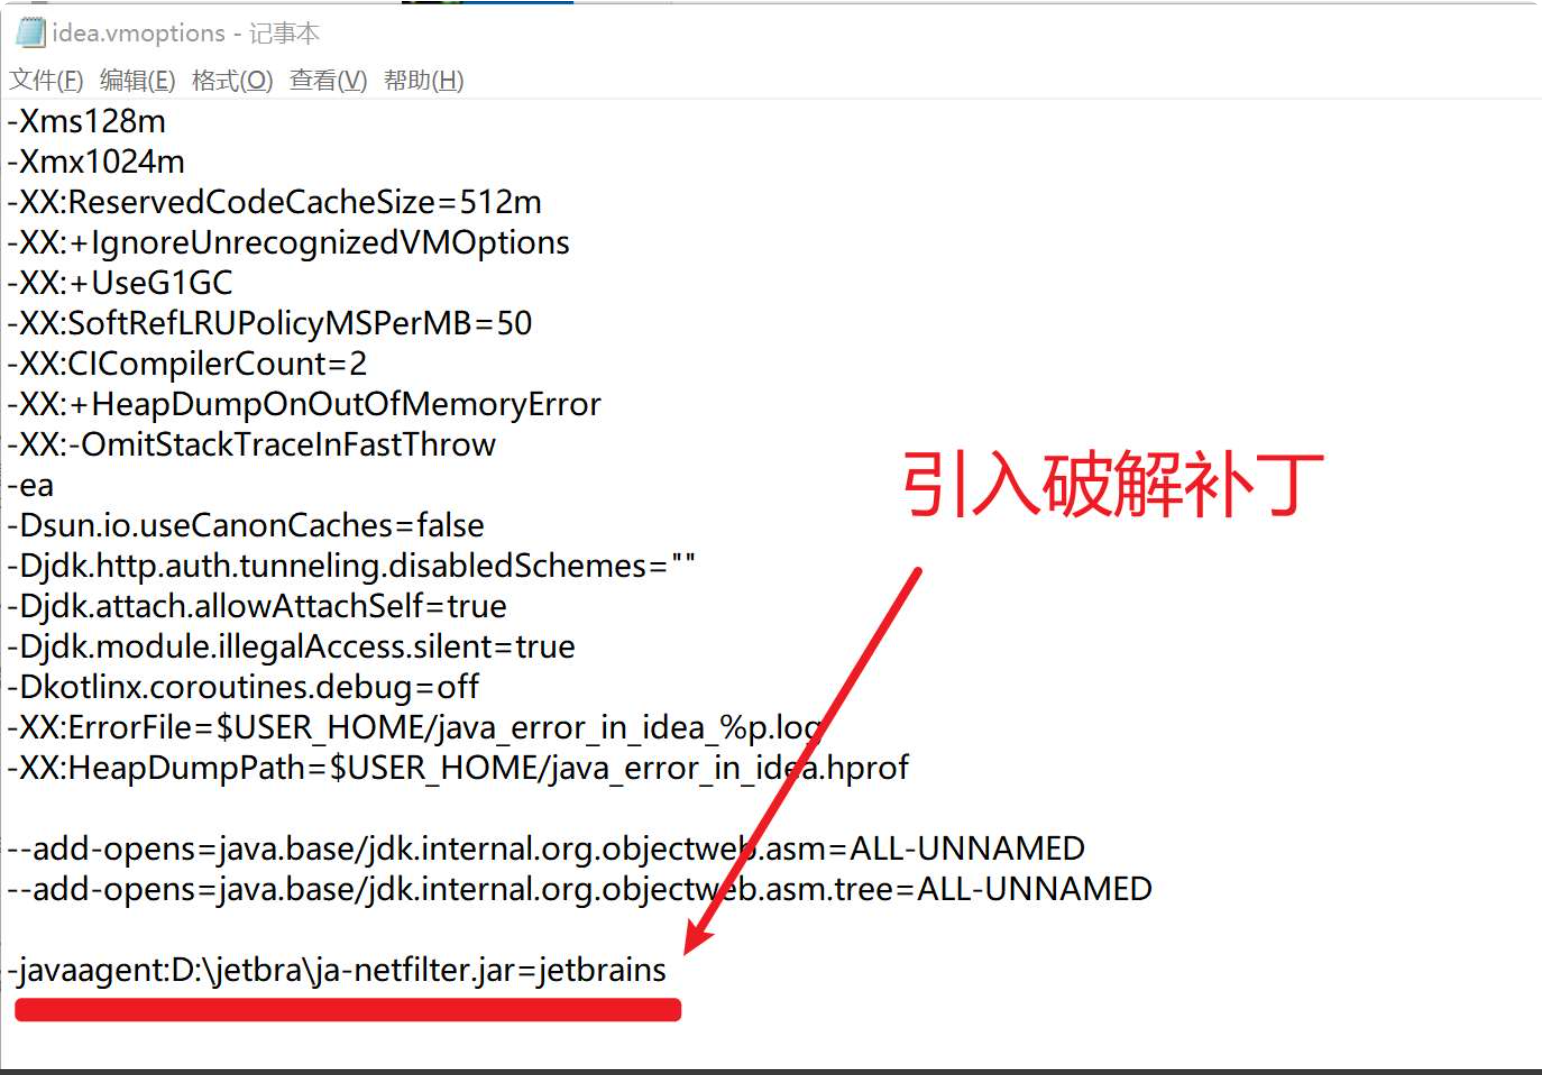This screenshot has height=1075, width=1542.
Task: Open the 查看(V) menu
Action: [x=328, y=80]
